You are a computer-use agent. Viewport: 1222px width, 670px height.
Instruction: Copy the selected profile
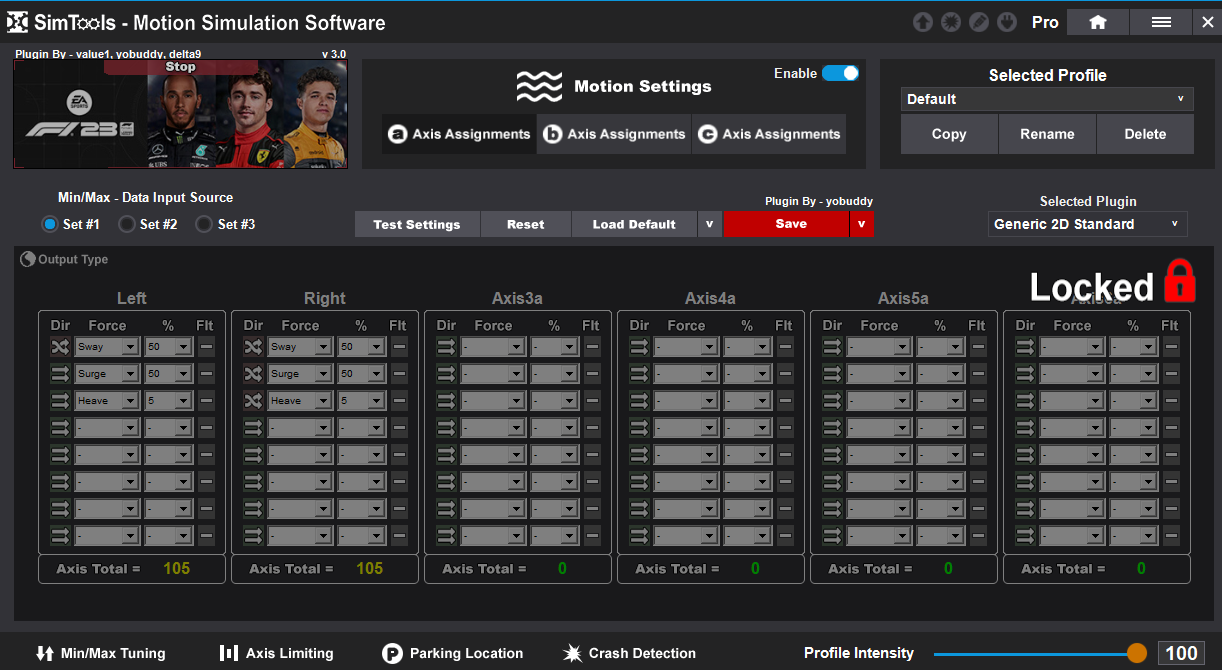tap(949, 134)
